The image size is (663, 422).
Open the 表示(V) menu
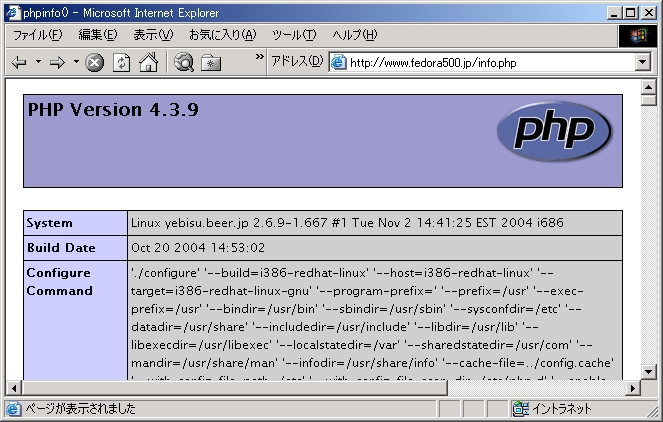pyautogui.click(x=153, y=35)
